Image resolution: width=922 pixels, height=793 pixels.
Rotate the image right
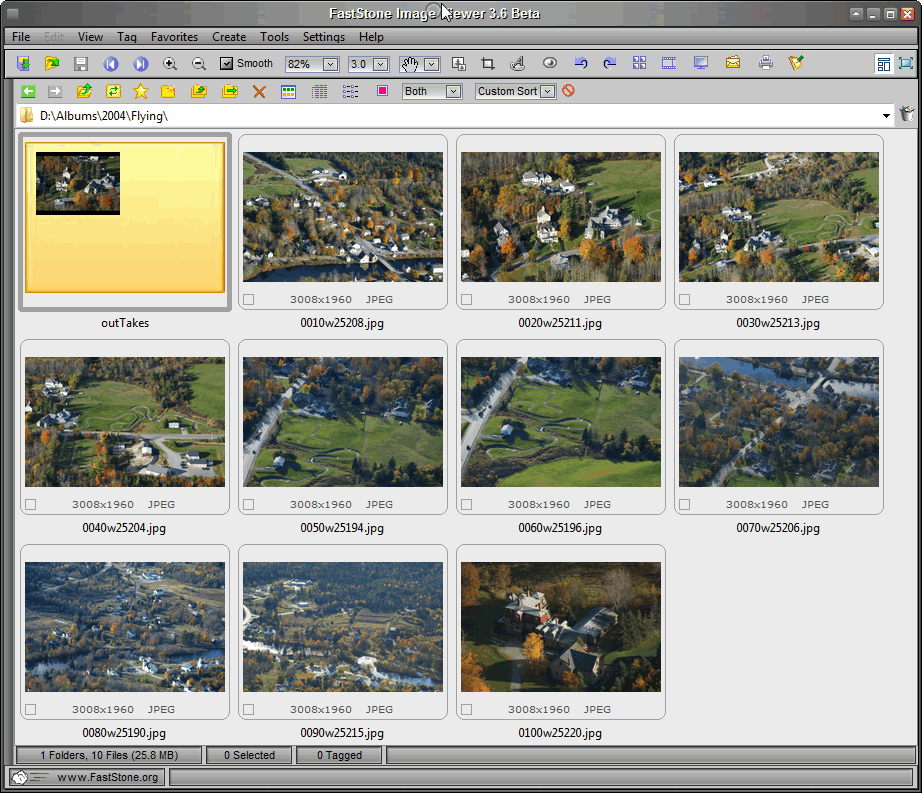[610, 63]
